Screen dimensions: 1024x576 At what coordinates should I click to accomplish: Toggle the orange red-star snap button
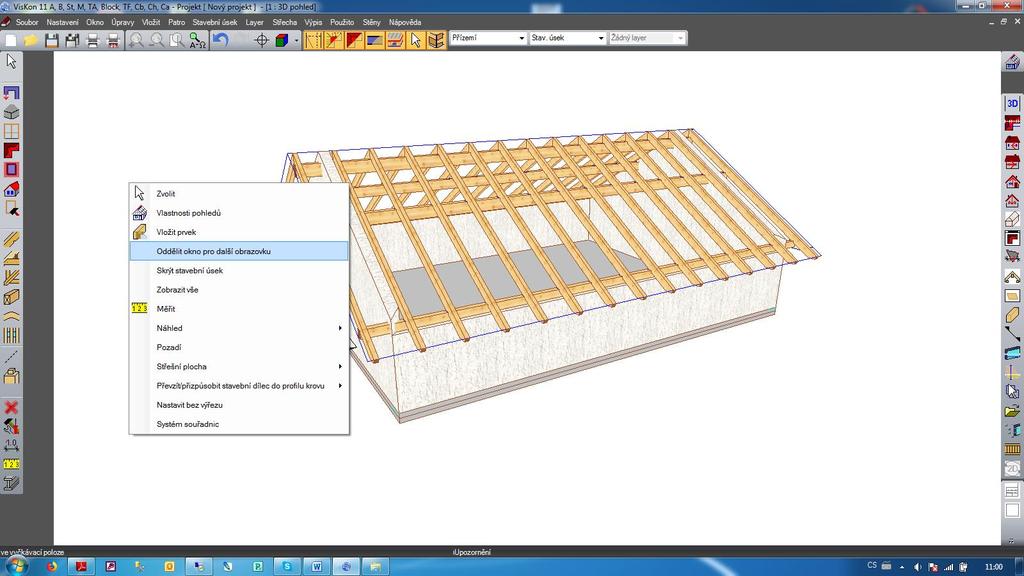click(334, 40)
